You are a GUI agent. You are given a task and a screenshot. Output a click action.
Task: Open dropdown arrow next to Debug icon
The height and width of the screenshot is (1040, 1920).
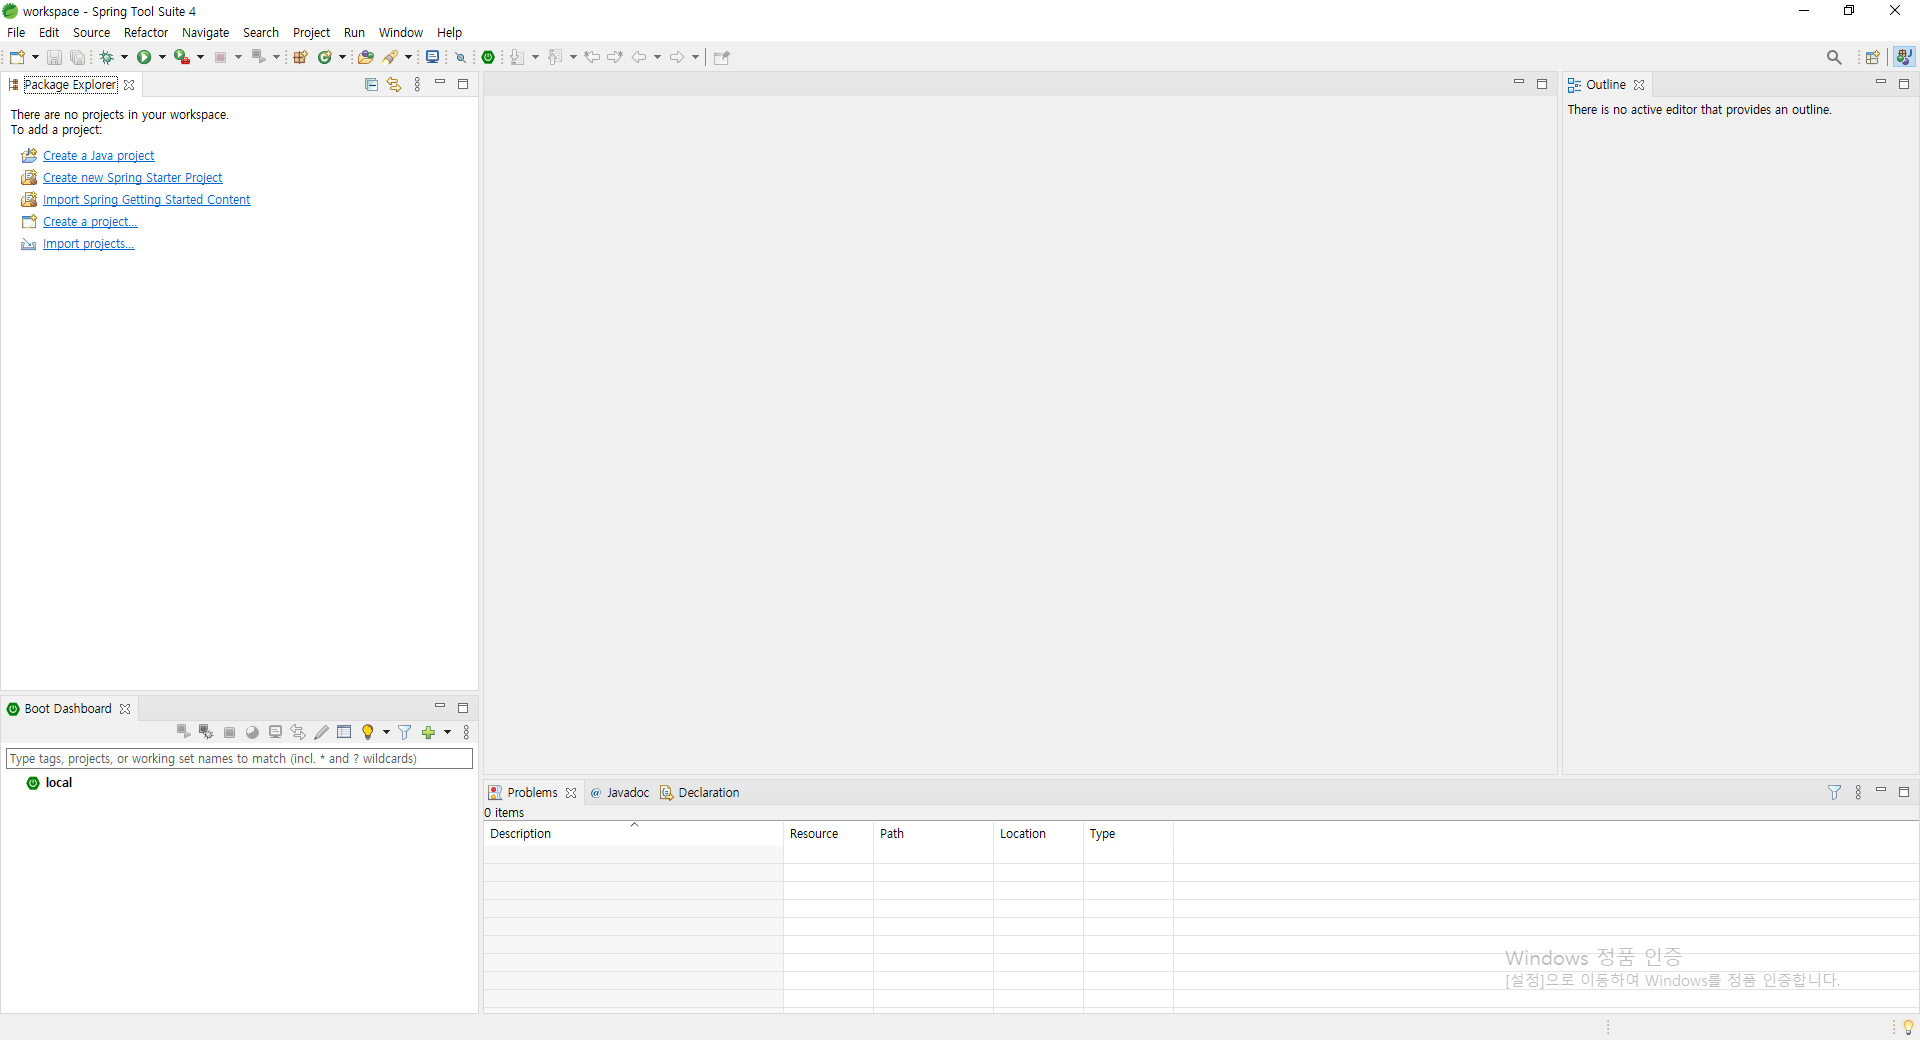(124, 57)
